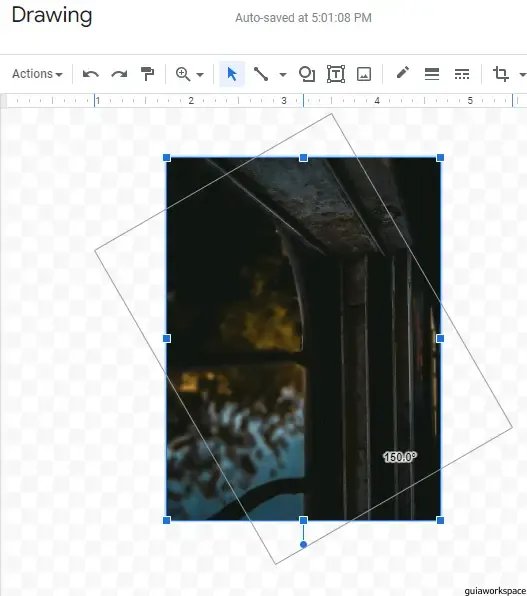Click the bottom-center resize handle of the image
527x596 pixels.
[x=303, y=520]
